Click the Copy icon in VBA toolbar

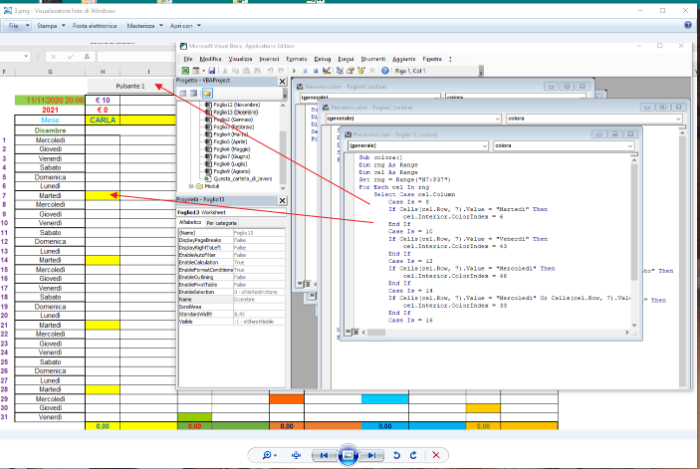(235, 71)
